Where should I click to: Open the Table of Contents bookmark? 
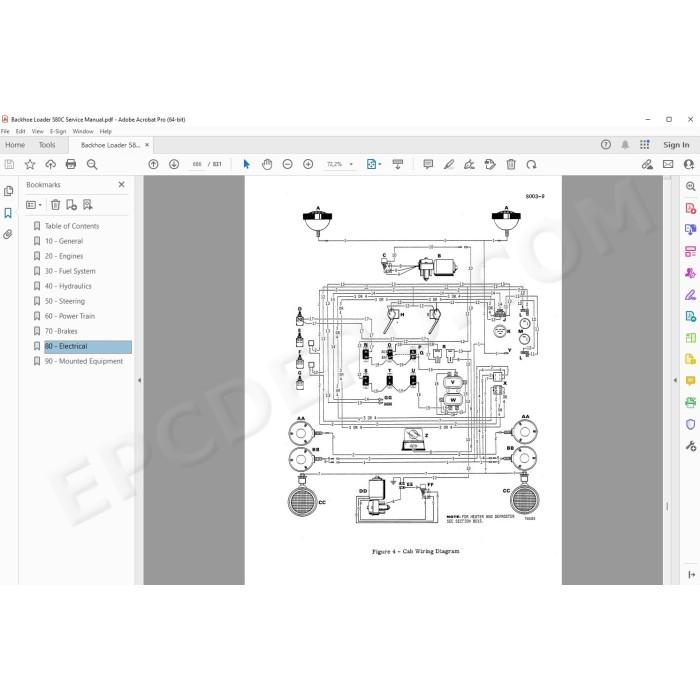coord(72,226)
